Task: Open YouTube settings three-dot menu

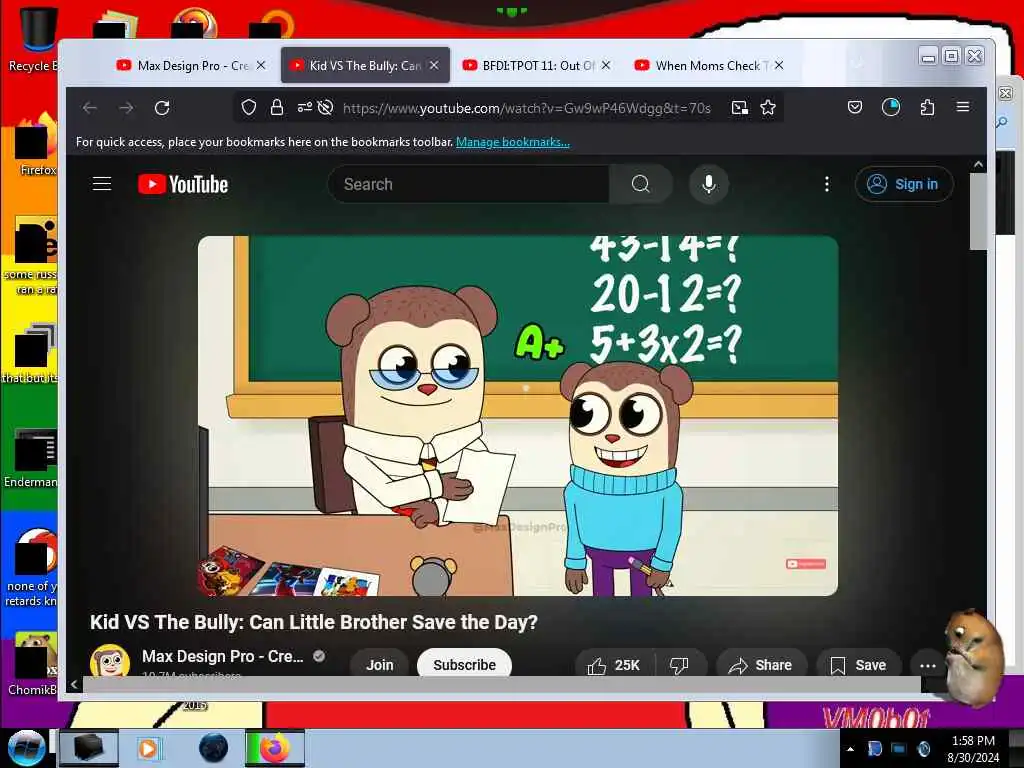Action: [827, 184]
